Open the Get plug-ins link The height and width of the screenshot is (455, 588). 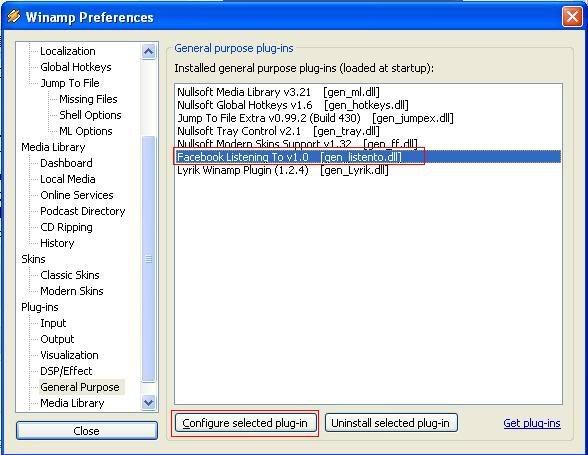(532, 423)
